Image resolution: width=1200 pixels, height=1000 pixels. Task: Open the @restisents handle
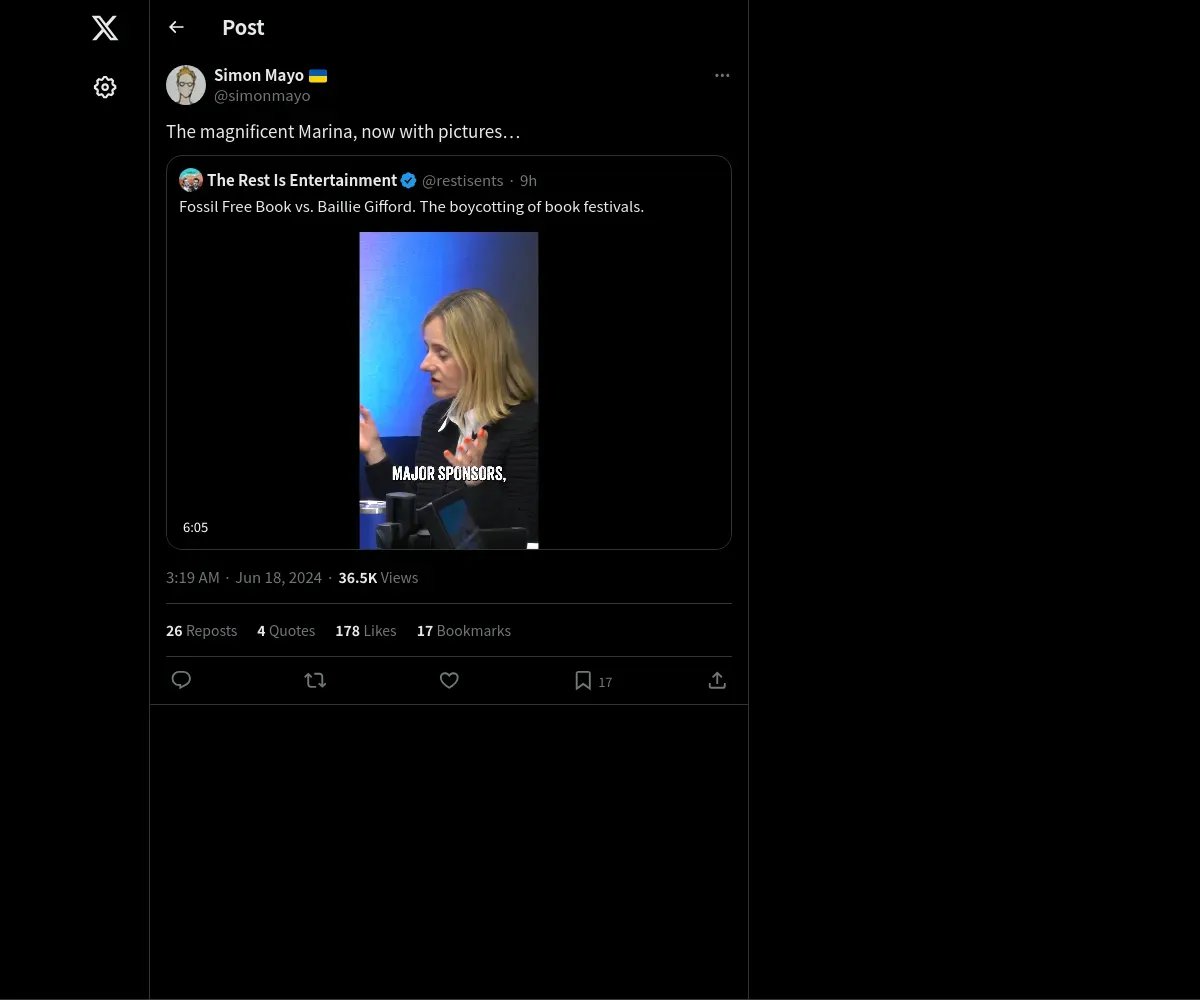pyautogui.click(x=462, y=180)
